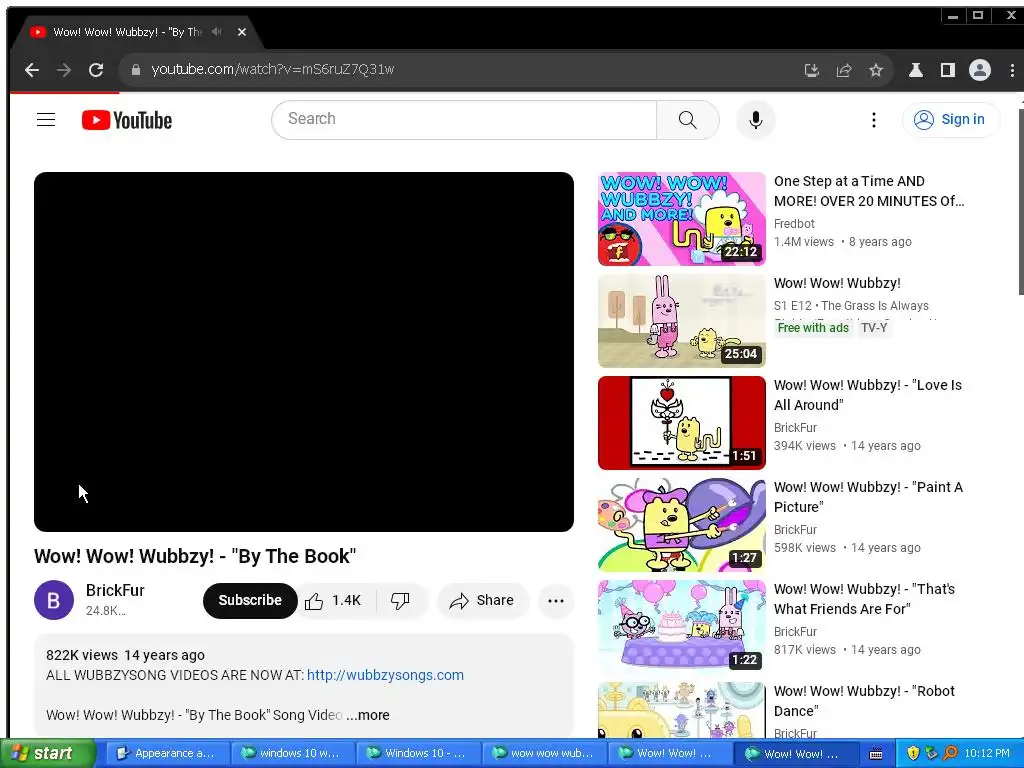Click the magnifier tray icon
Viewport: 1024px width, 768px height.
click(x=949, y=754)
